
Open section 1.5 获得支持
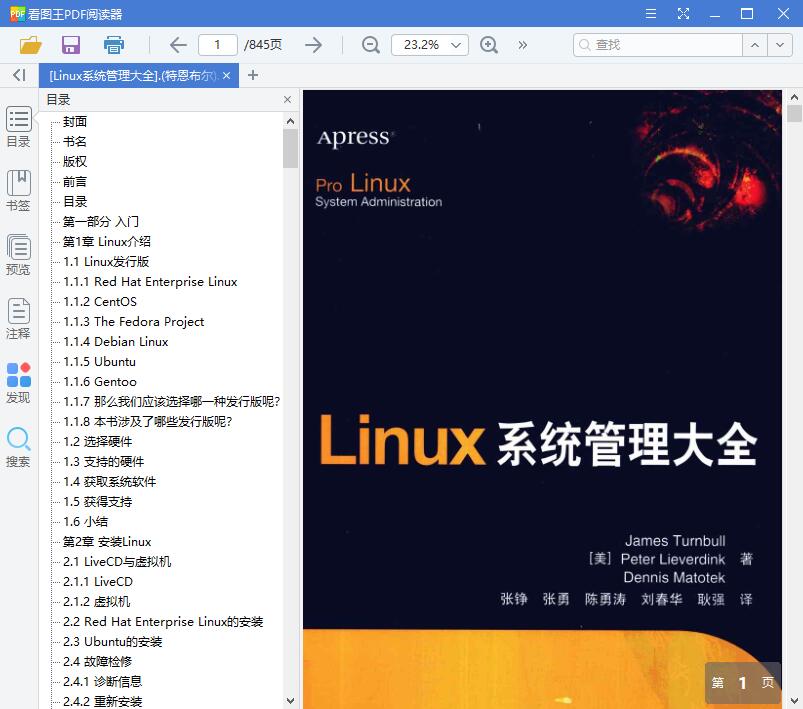tap(98, 501)
